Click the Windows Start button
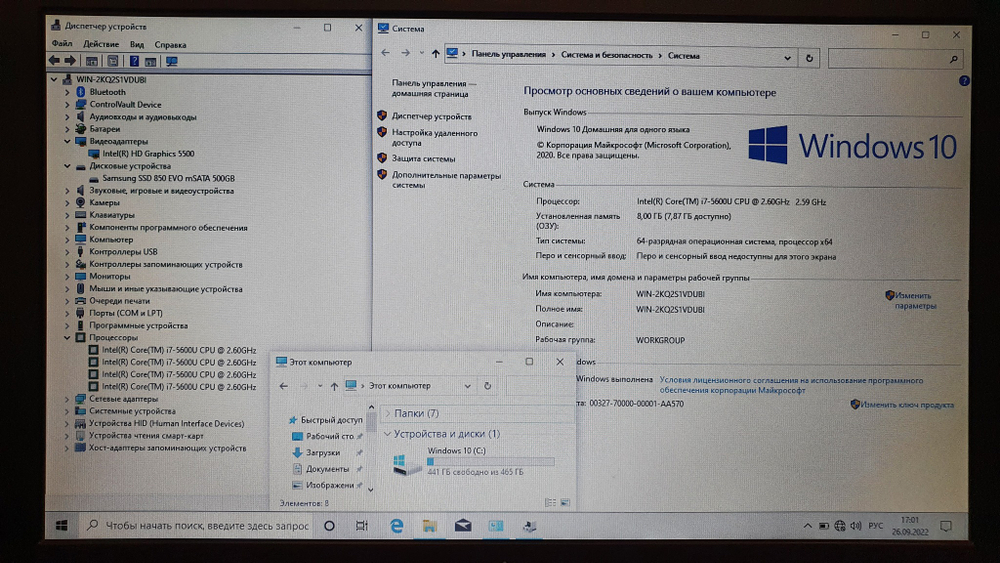This screenshot has height=563, width=1000. click(x=61, y=525)
